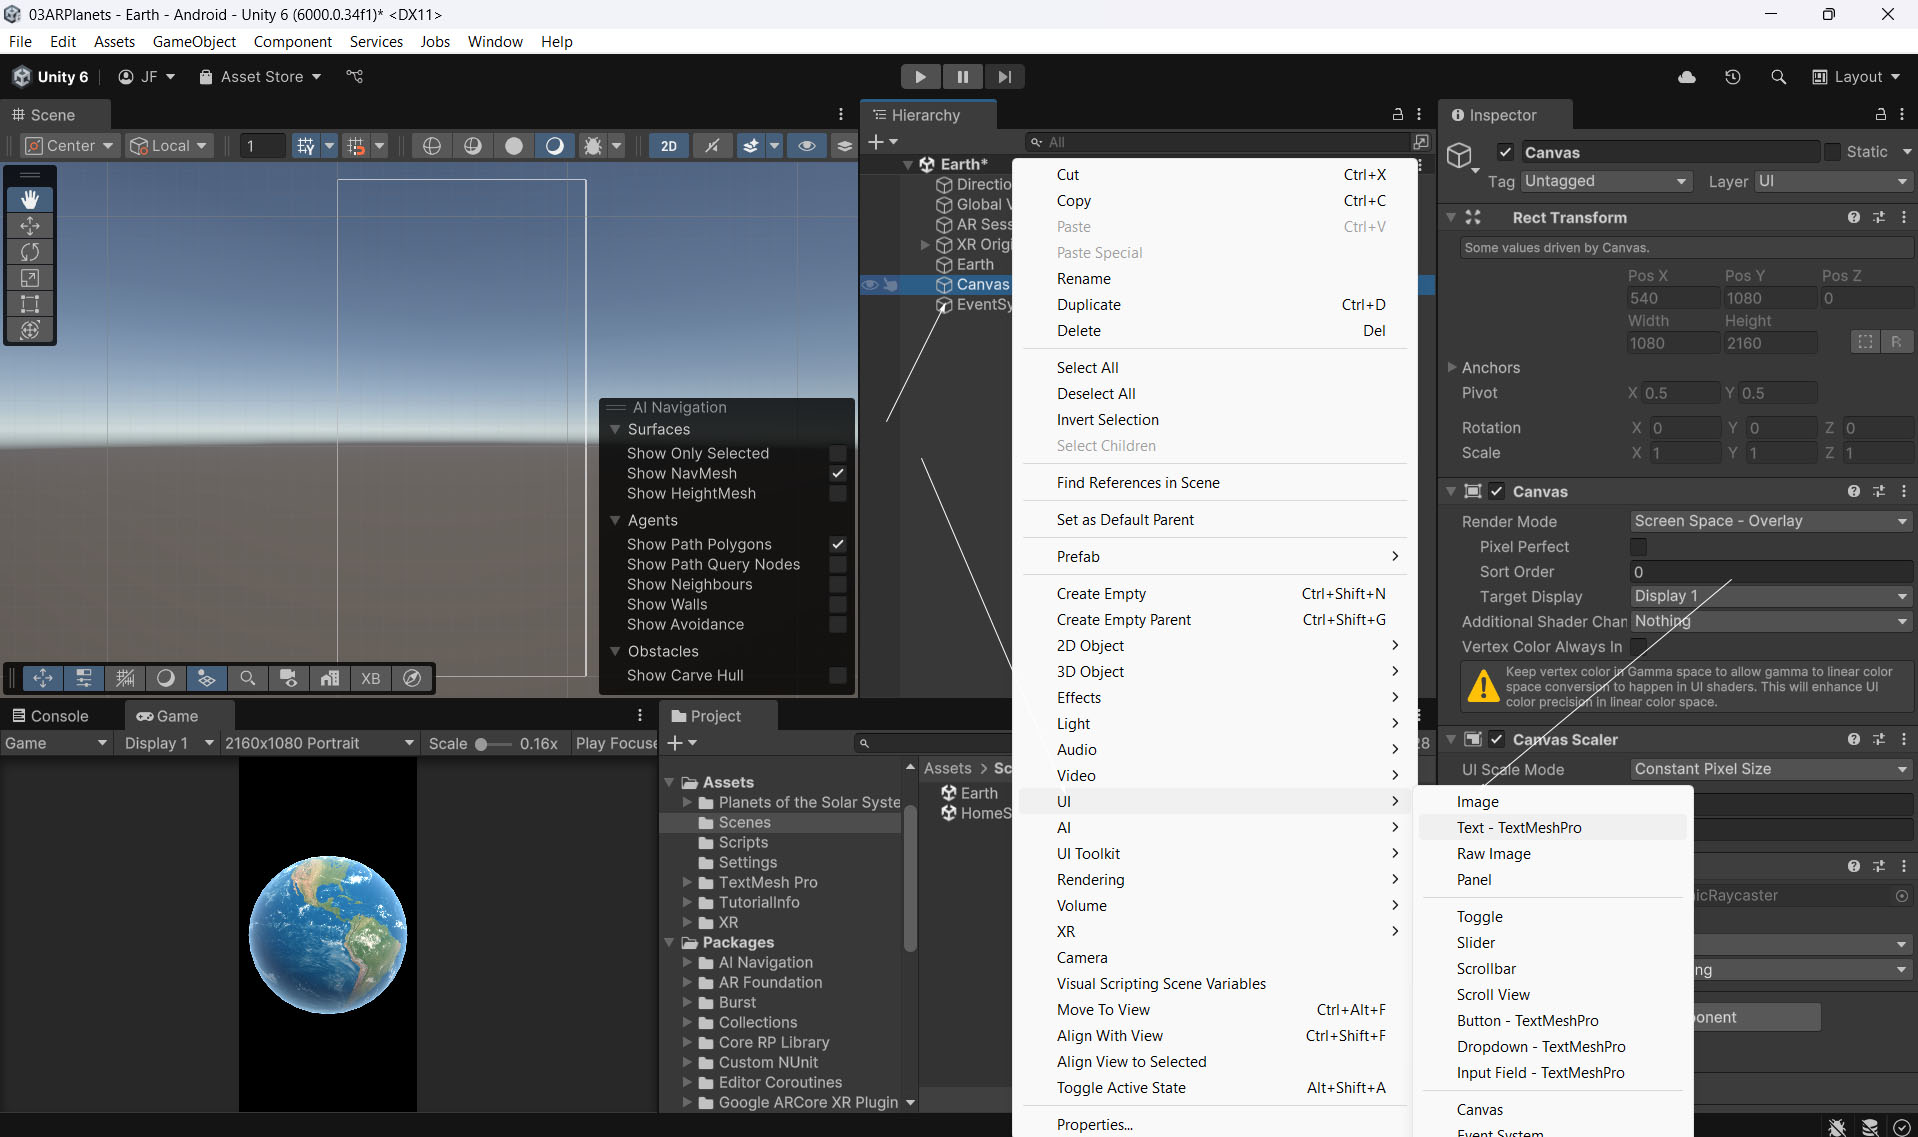This screenshot has width=1918, height=1137.
Task: Click the search magnifier in top toolbar
Action: tap(1778, 77)
